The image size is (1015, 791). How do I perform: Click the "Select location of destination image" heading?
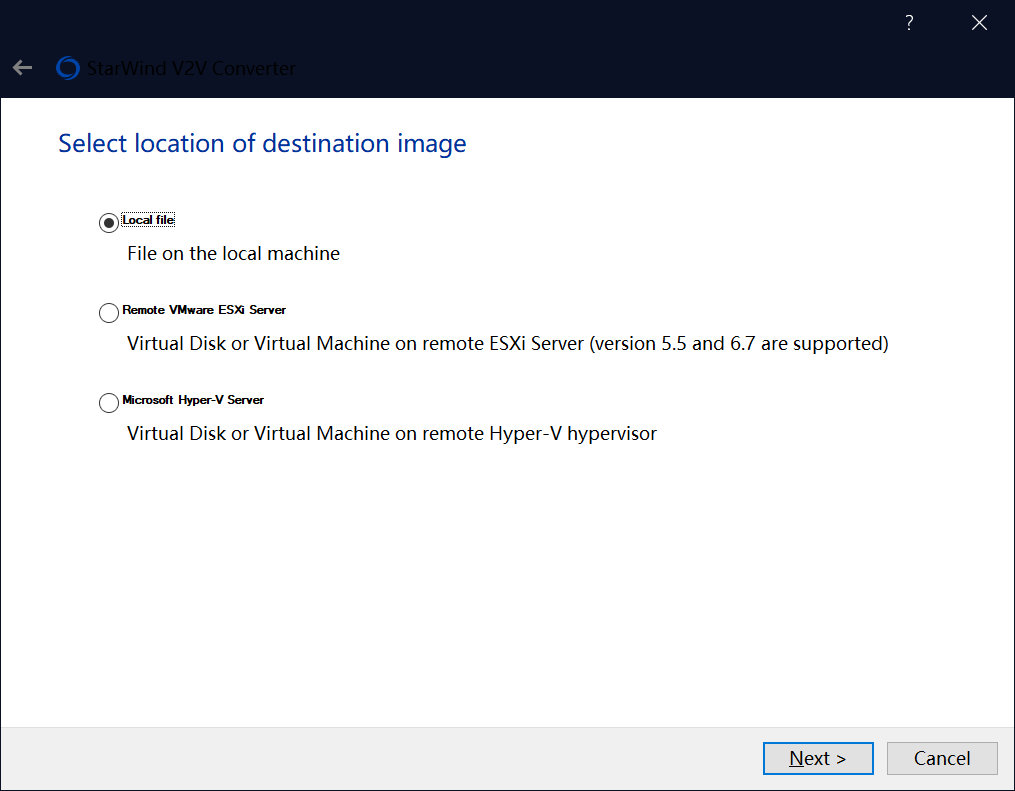tap(262, 144)
